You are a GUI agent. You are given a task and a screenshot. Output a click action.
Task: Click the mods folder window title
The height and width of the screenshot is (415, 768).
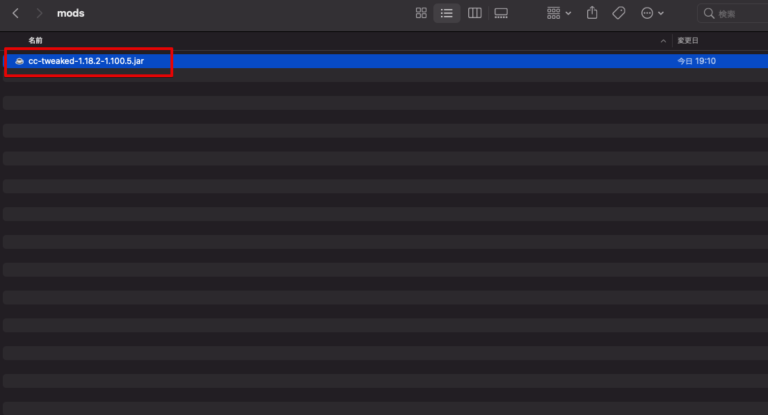pyautogui.click(x=70, y=14)
